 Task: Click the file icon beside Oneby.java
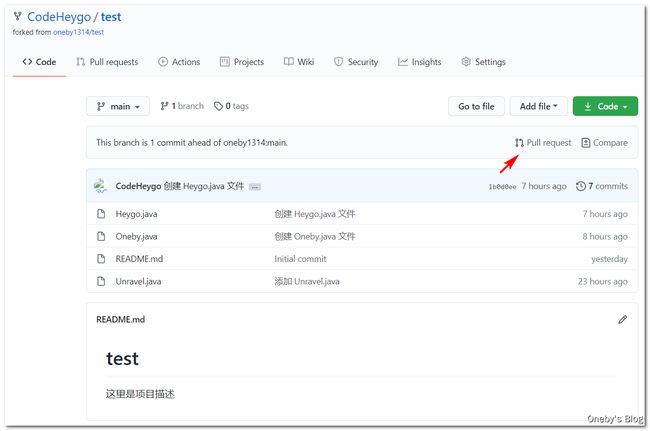click(x=101, y=236)
